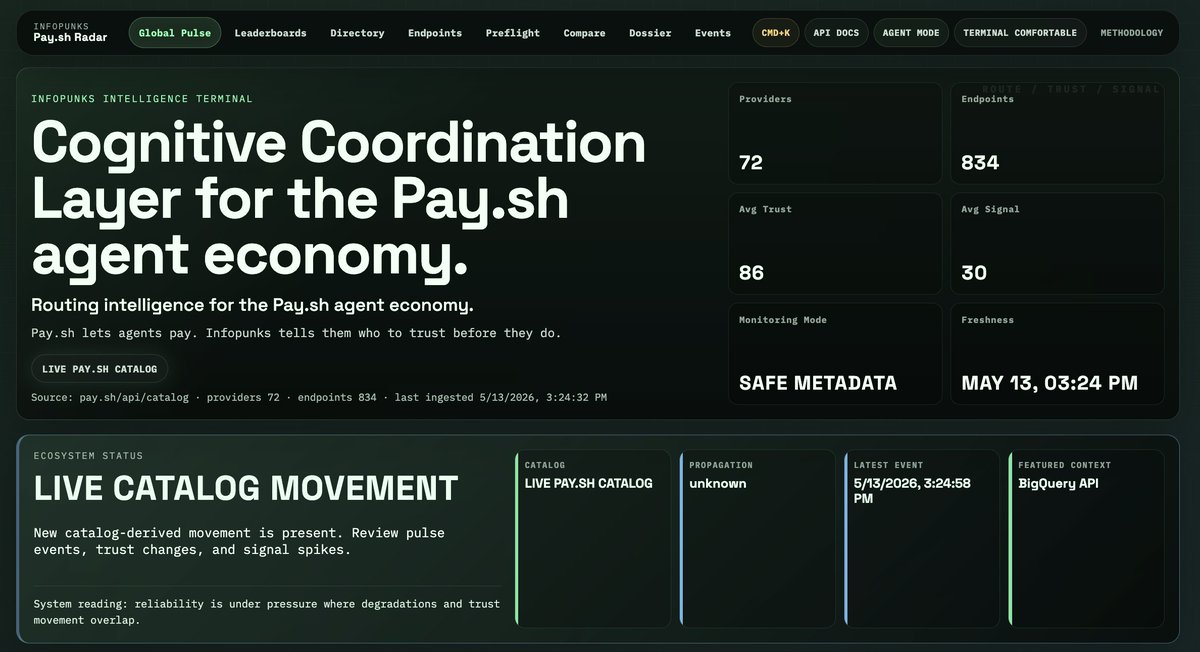Click the ECOSYSTEM STATUS label

point(88,455)
